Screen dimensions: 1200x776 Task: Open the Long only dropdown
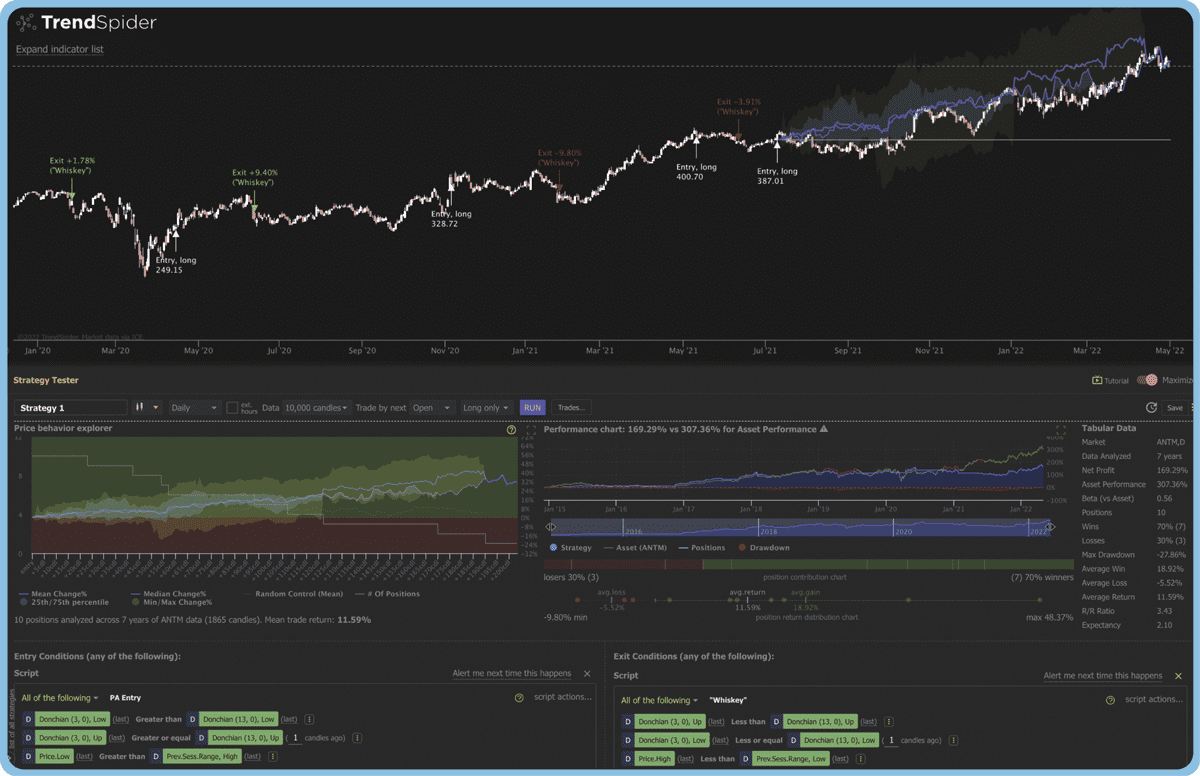pyautogui.click(x=485, y=407)
